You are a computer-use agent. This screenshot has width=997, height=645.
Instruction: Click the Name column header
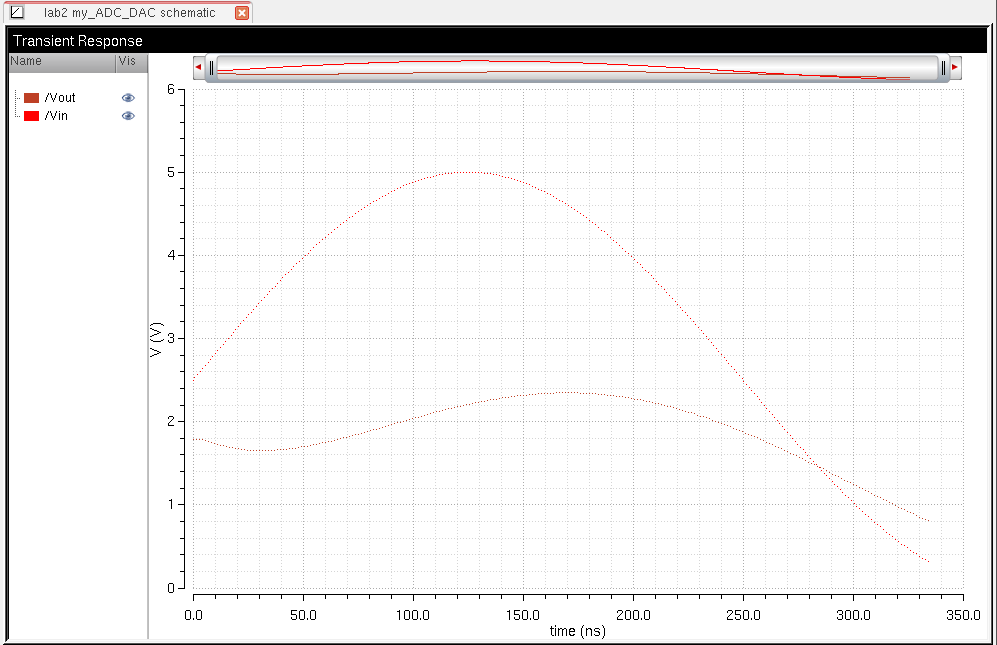[x=62, y=62]
